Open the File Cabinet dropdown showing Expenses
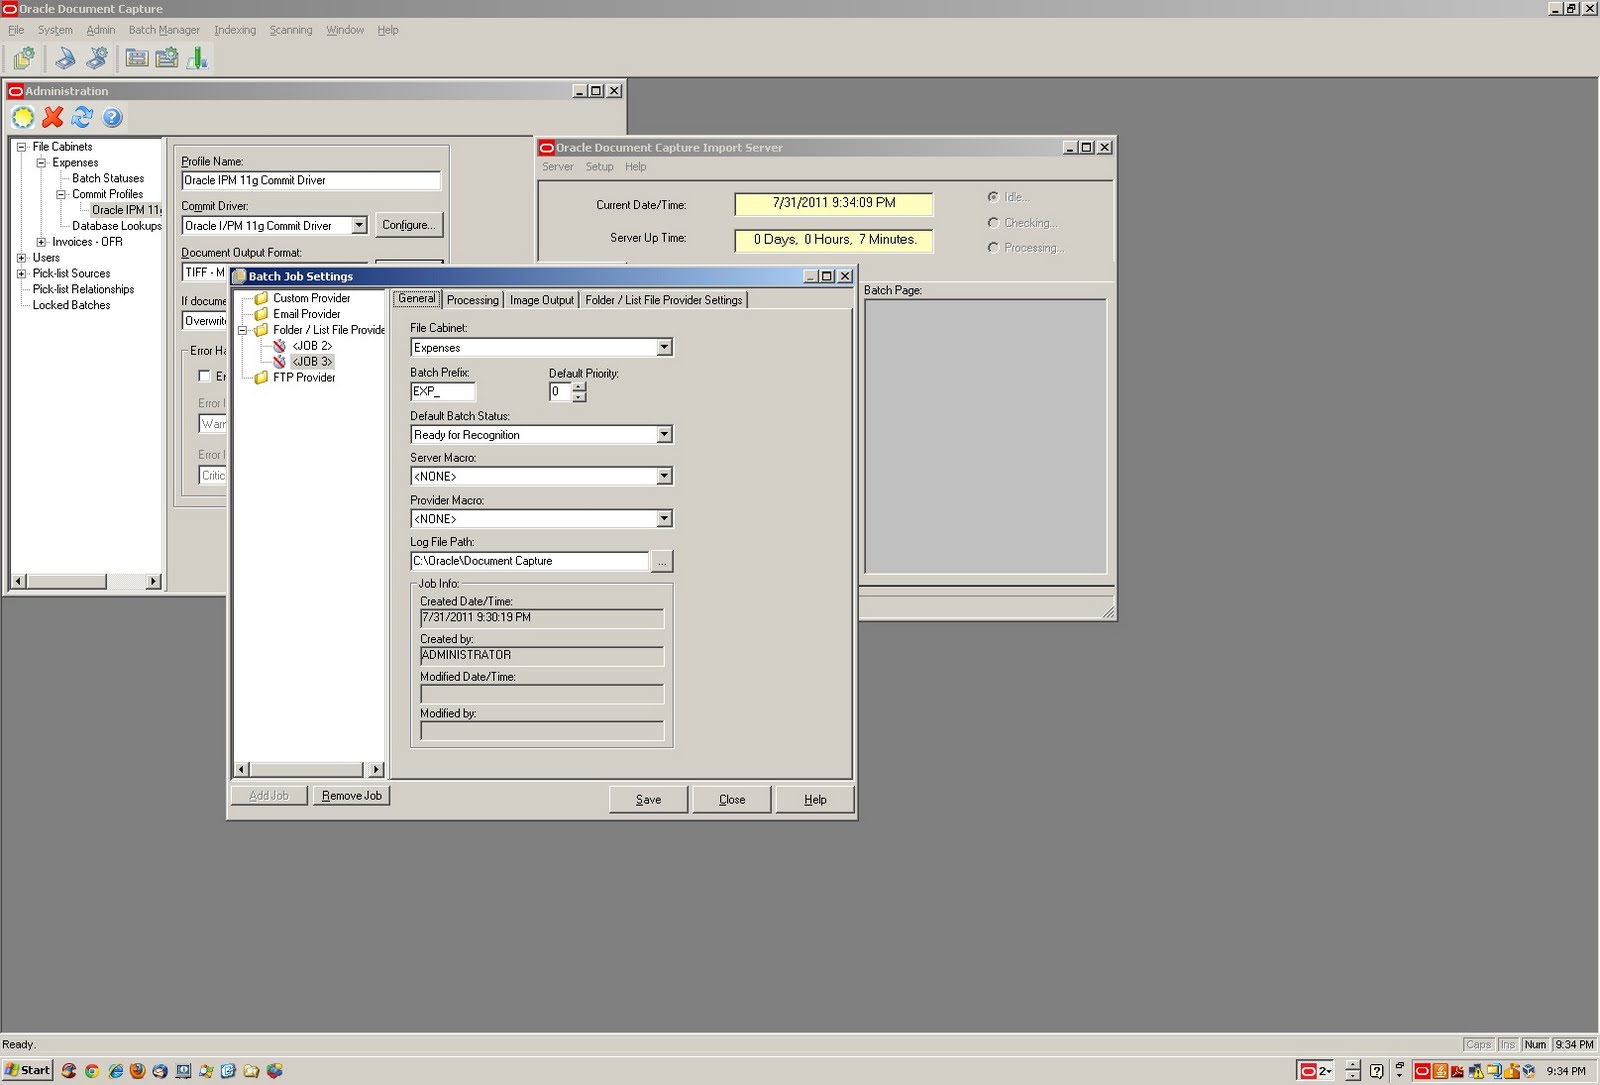This screenshot has height=1085, width=1600. click(664, 347)
